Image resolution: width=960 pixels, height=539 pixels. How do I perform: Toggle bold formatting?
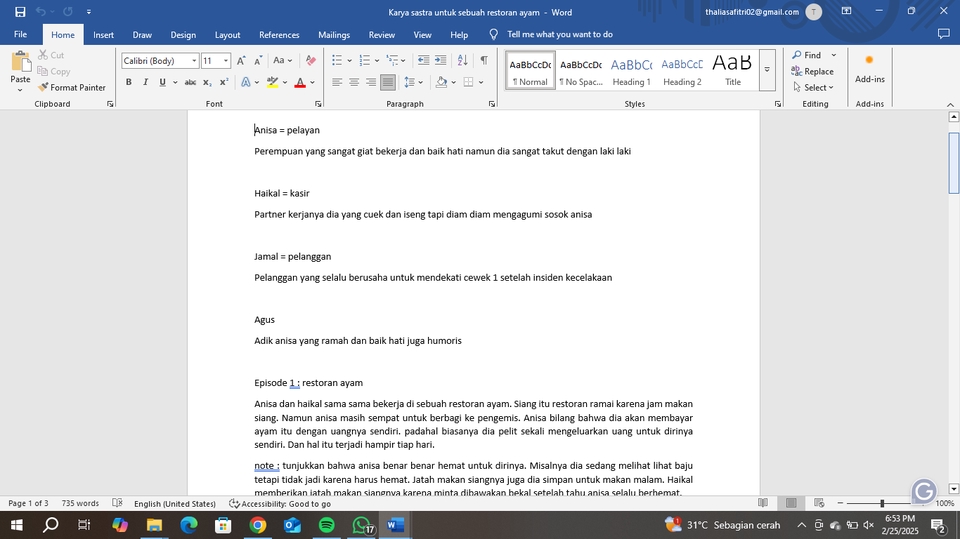click(129, 82)
